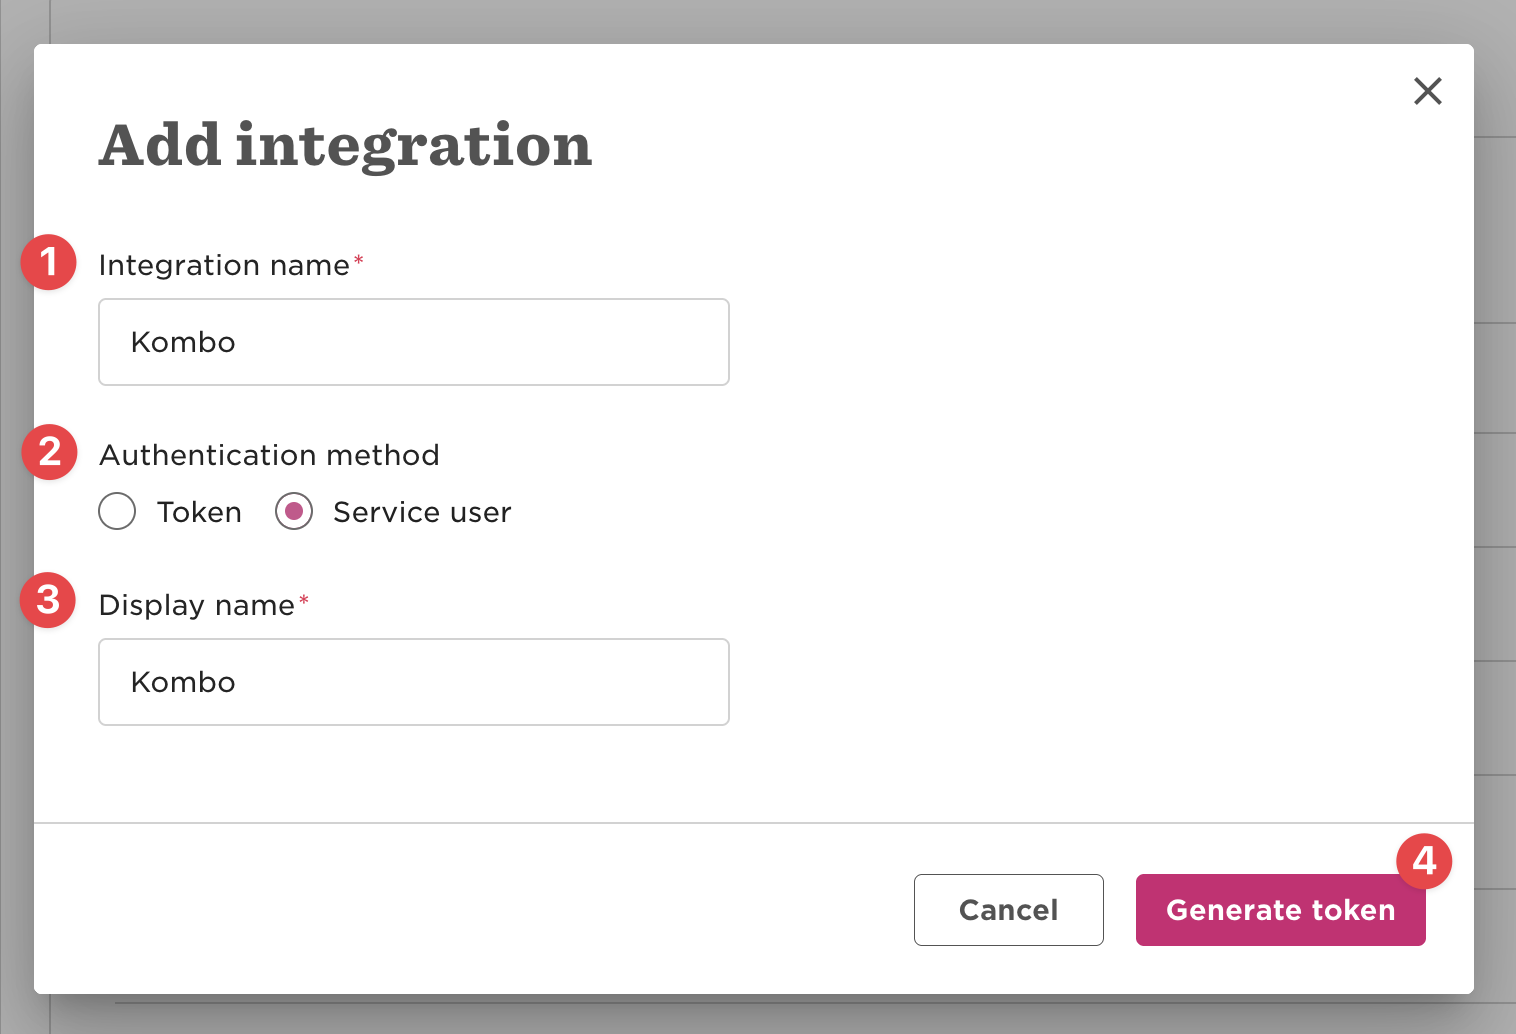
Task: Click the red step 4 badge
Action: (x=1424, y=861)
